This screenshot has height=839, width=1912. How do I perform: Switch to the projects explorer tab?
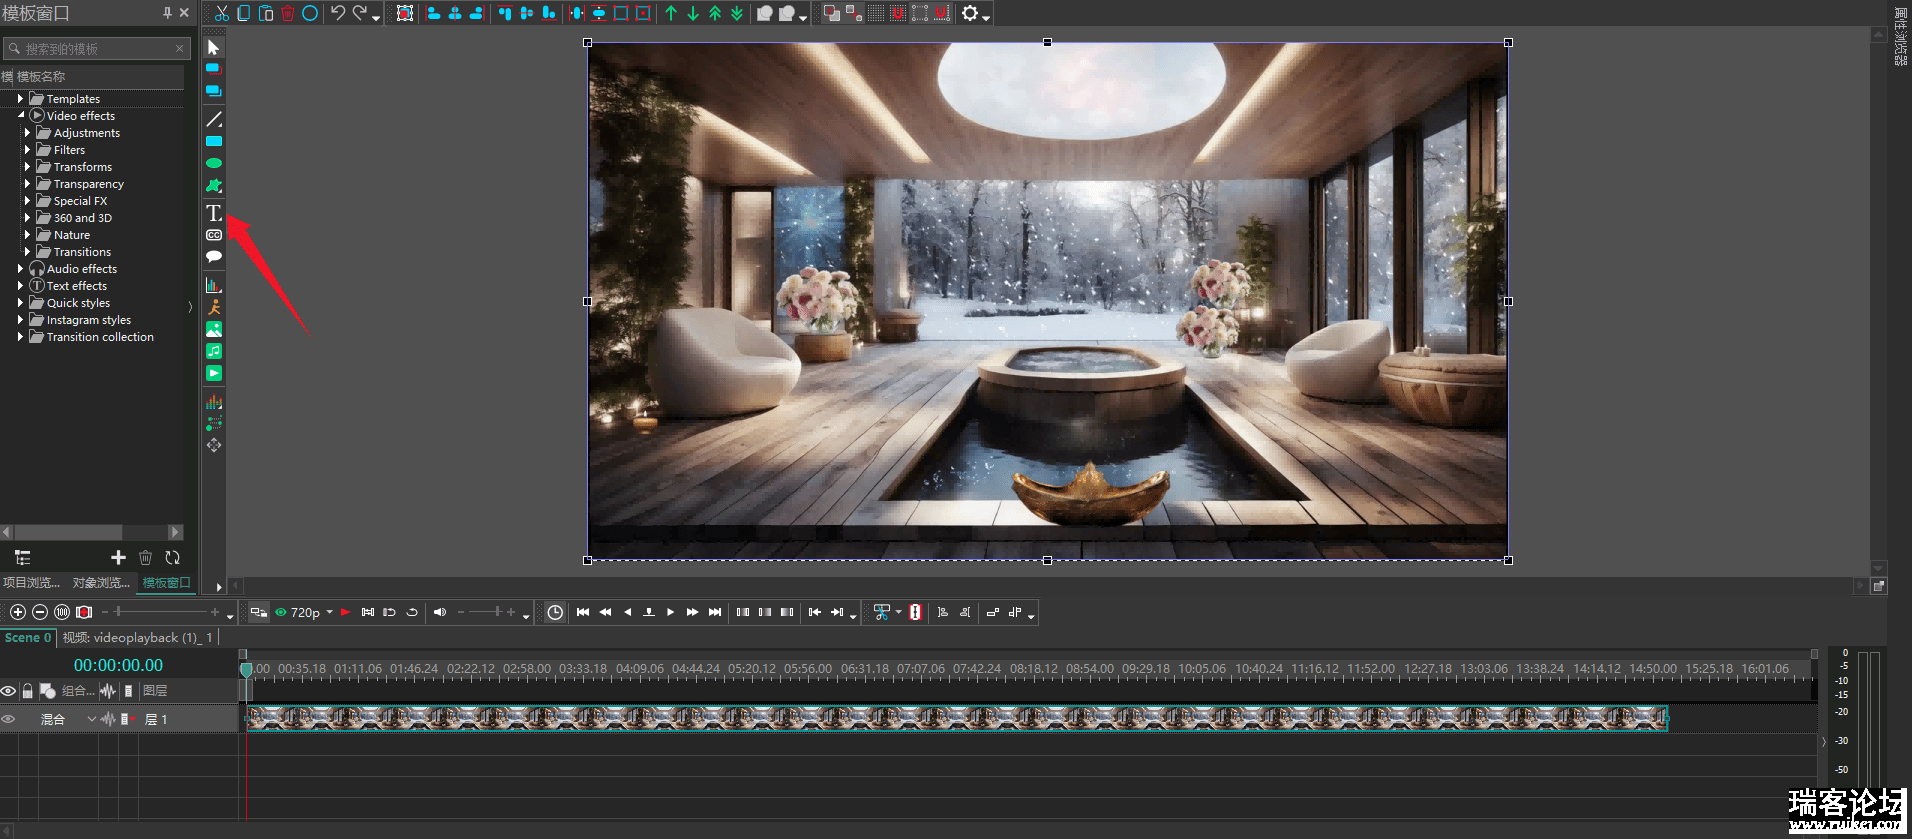pos(31,583)
